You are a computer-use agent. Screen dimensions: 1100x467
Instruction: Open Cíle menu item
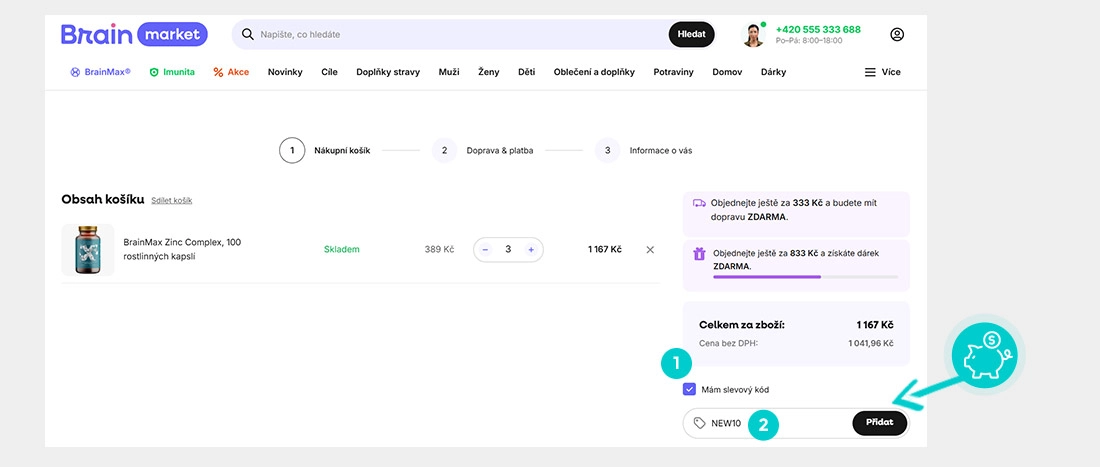[330, 72]
